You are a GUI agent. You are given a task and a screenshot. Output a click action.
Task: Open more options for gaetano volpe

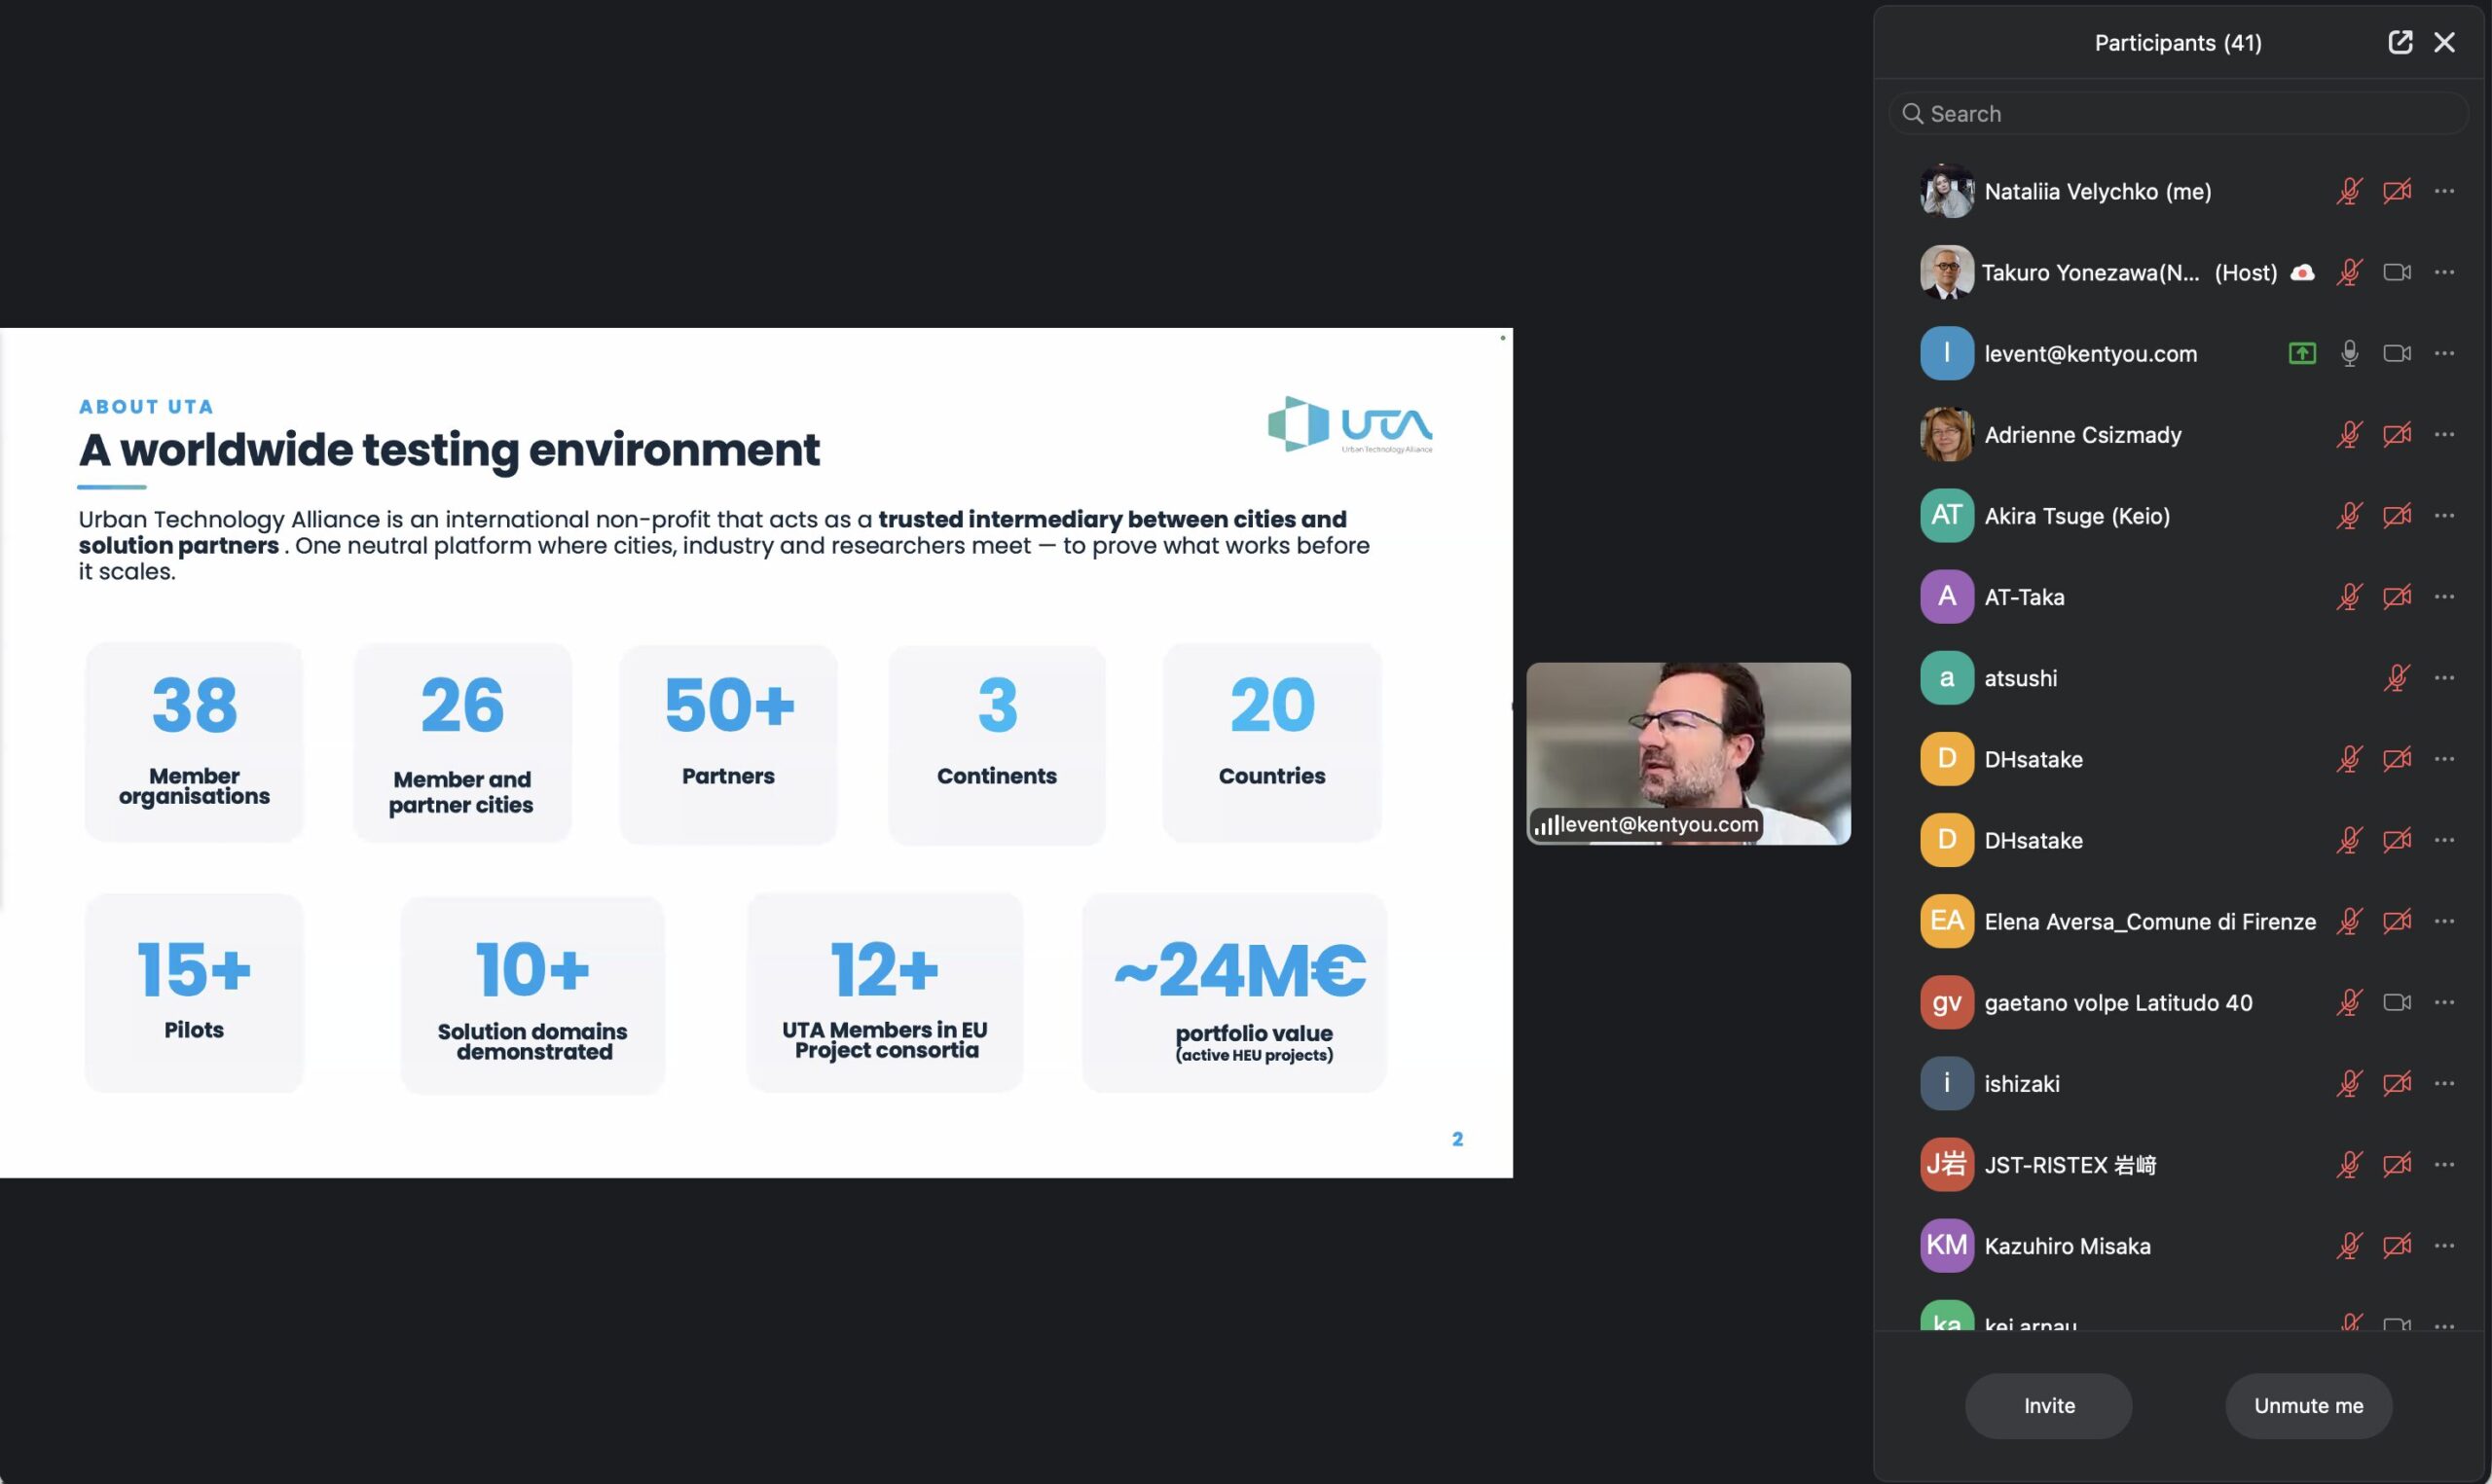tap(2444, 1002)
